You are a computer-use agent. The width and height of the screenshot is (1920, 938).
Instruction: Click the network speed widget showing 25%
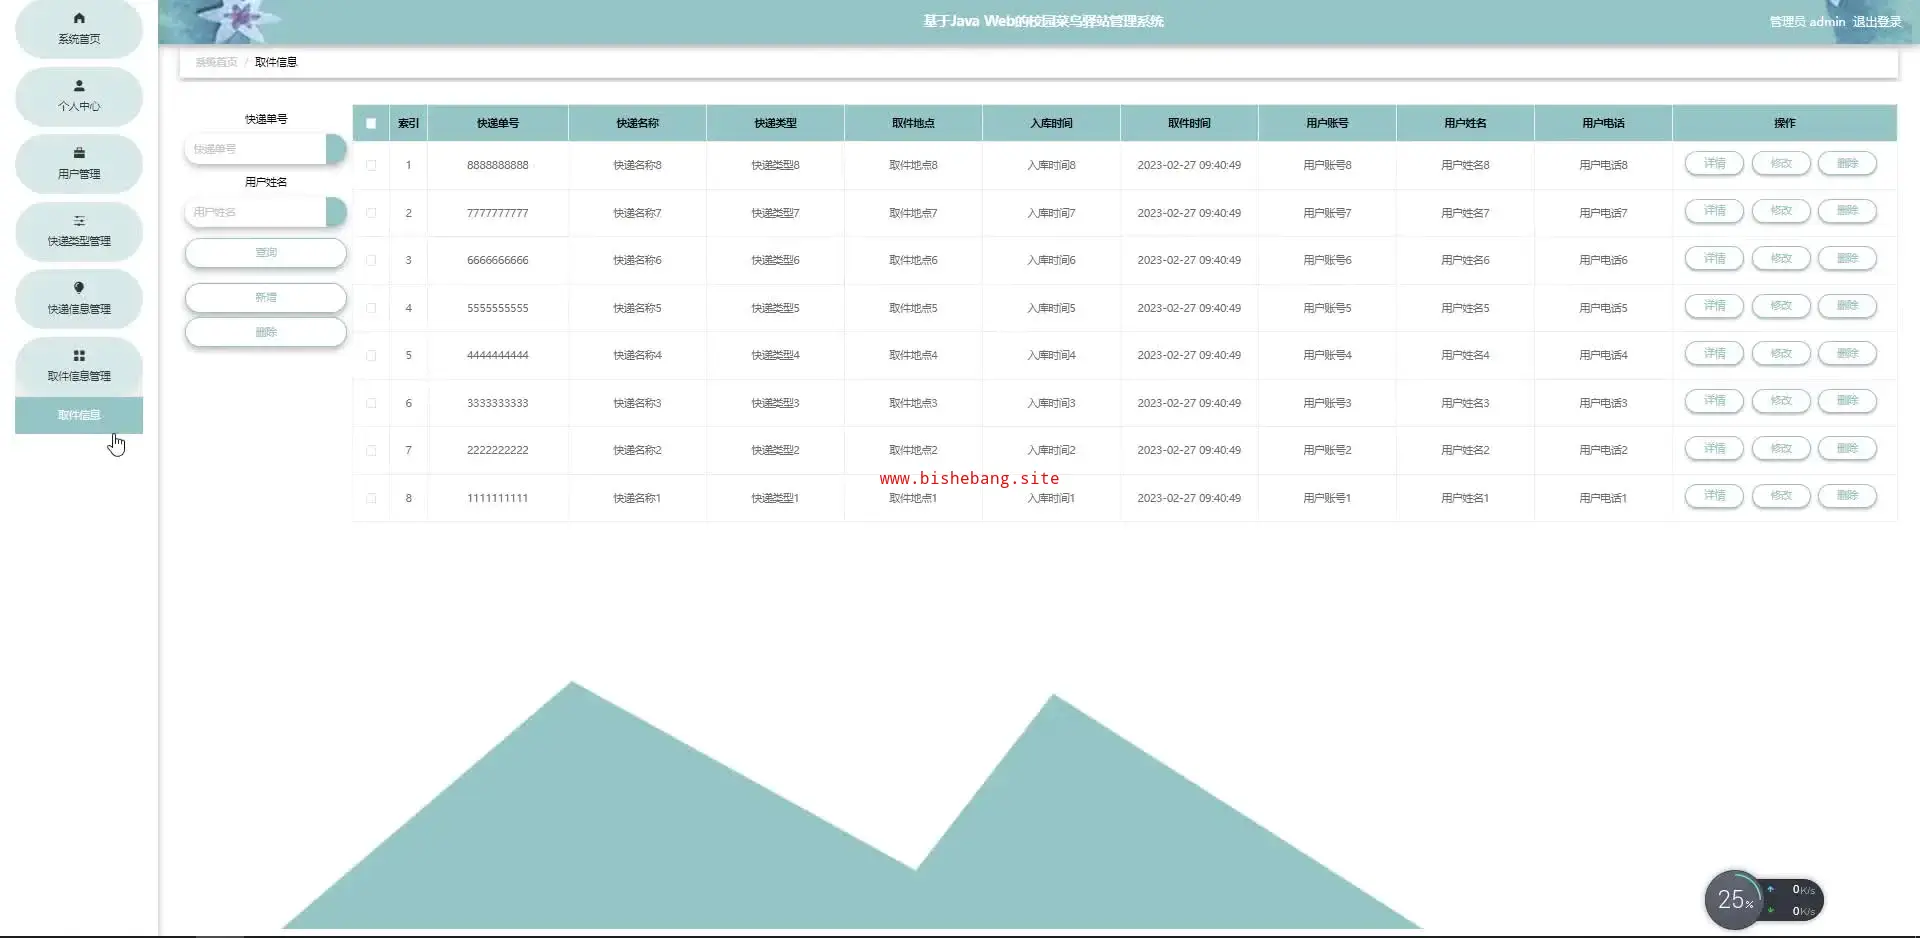[x=1764, y=900]
